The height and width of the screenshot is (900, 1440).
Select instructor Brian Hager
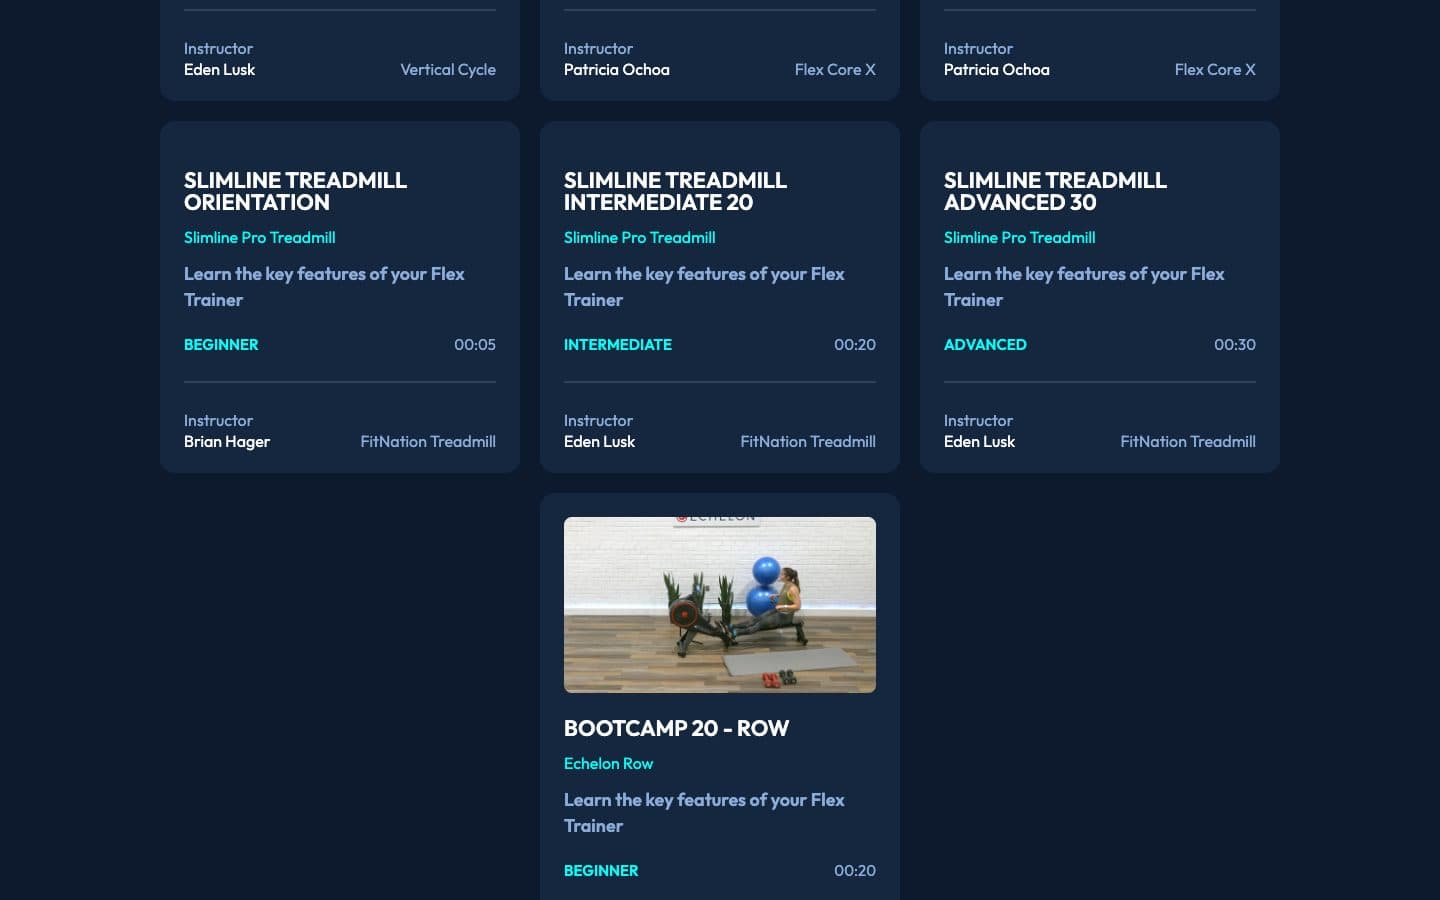227,441
